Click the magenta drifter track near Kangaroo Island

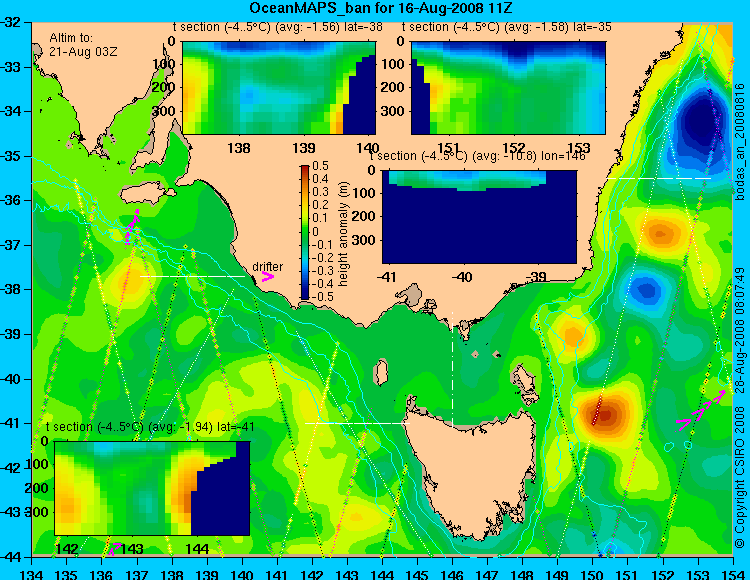[132, 226]
